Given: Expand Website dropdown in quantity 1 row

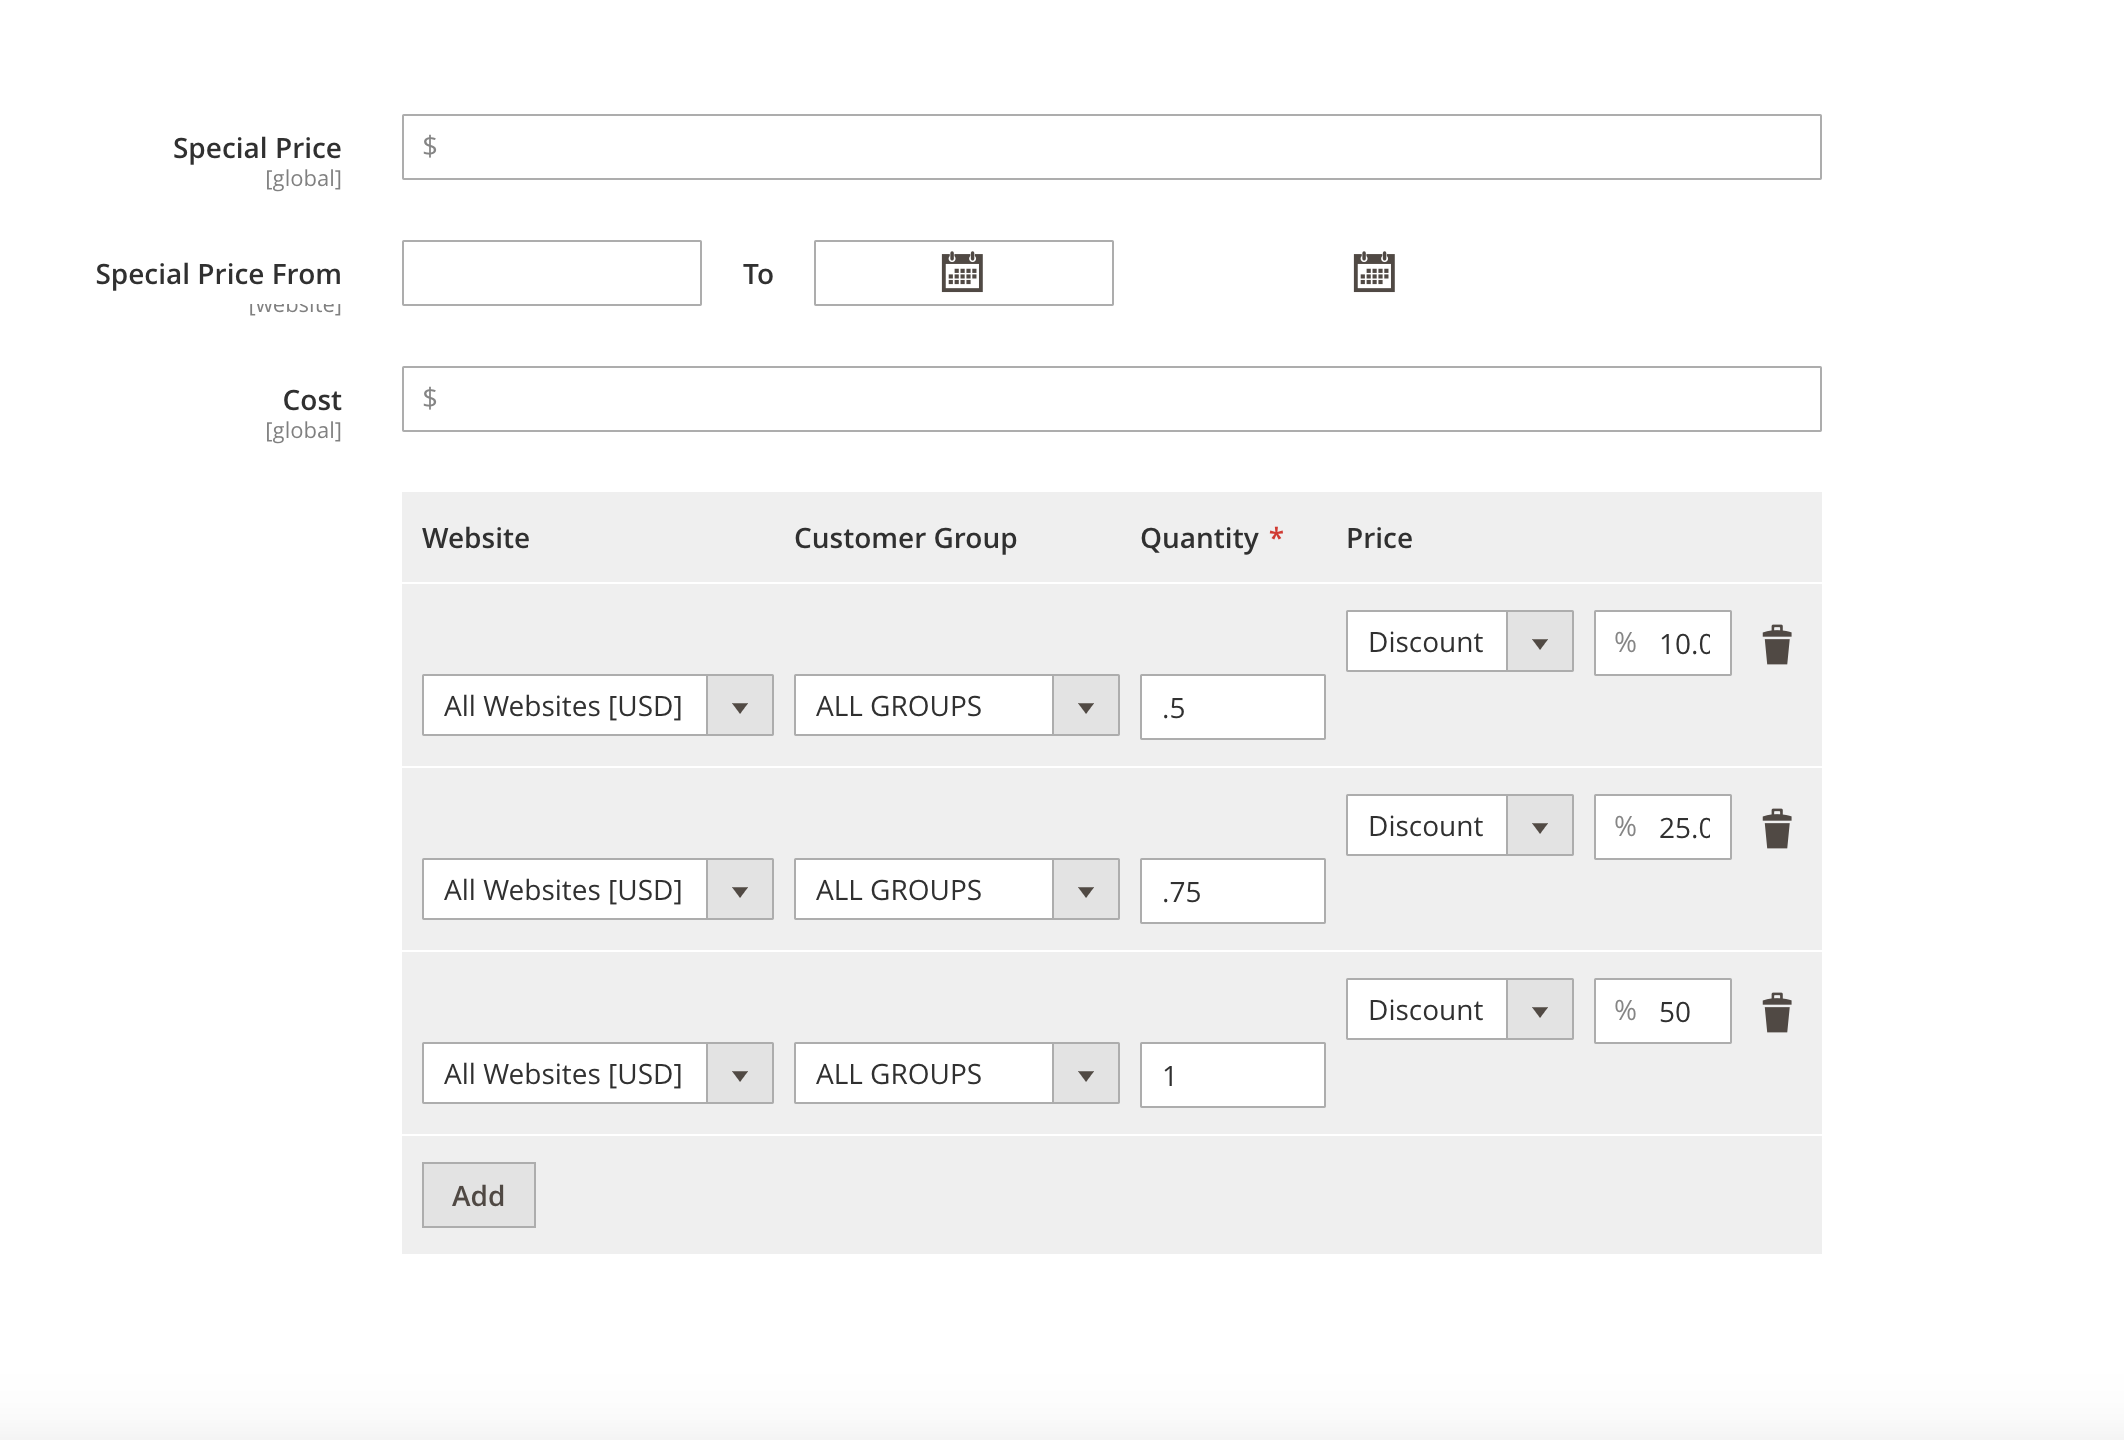Looking at the screenshot, I should click(x=597, y=1074).
